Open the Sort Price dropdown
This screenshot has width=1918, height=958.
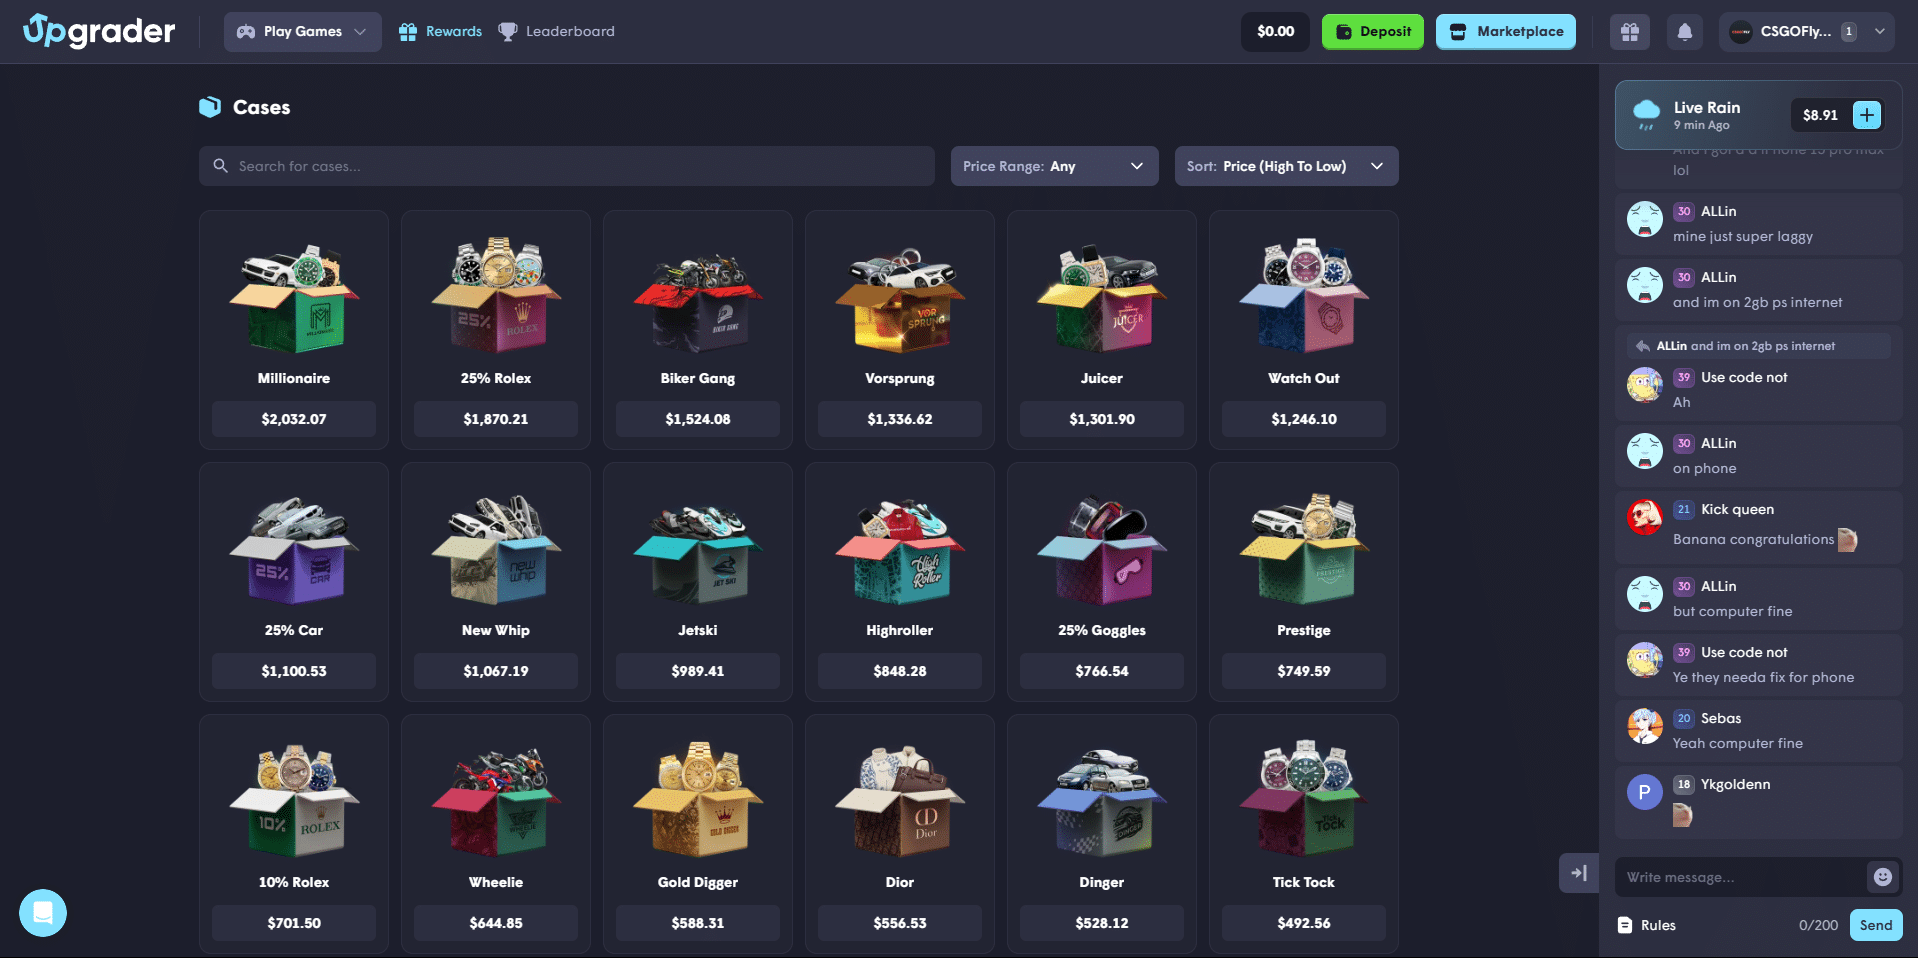[1286, 166]
